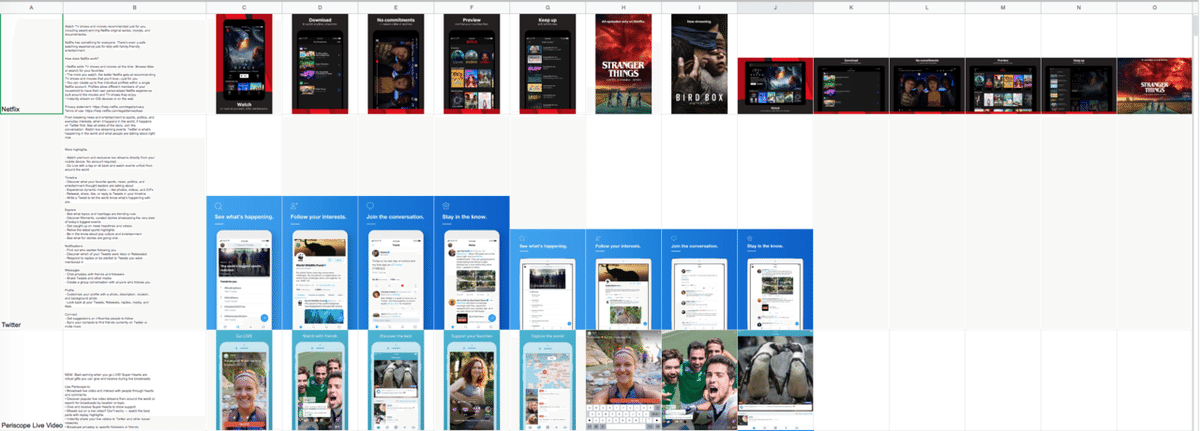Click the 'Twitter' cell in column A
Viewport: 1200px width, 431px height.
click(30, 222)
